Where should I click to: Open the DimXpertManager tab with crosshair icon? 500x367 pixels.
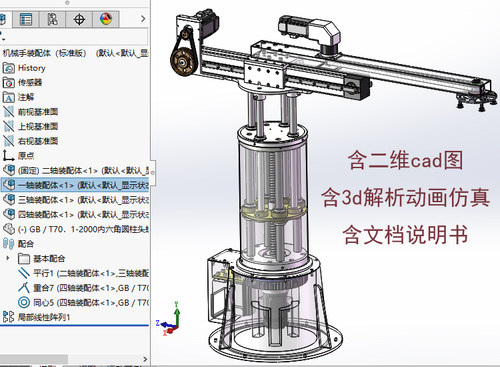(79, 19)
